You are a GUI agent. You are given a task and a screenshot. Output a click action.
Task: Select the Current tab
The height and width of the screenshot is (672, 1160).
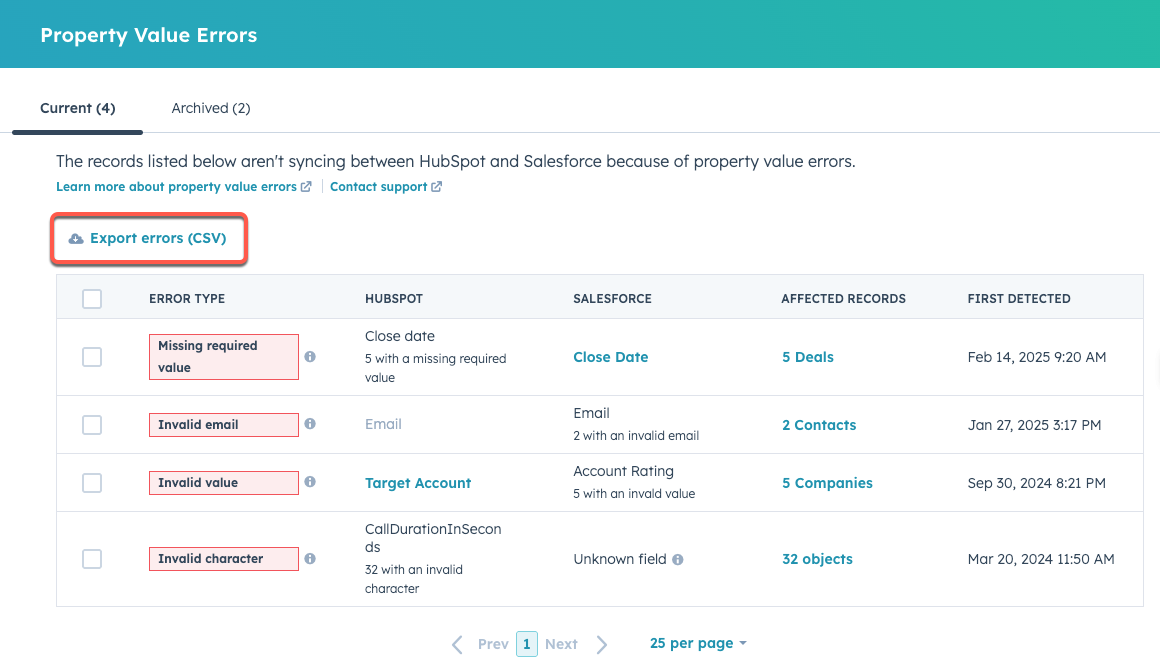77,107
